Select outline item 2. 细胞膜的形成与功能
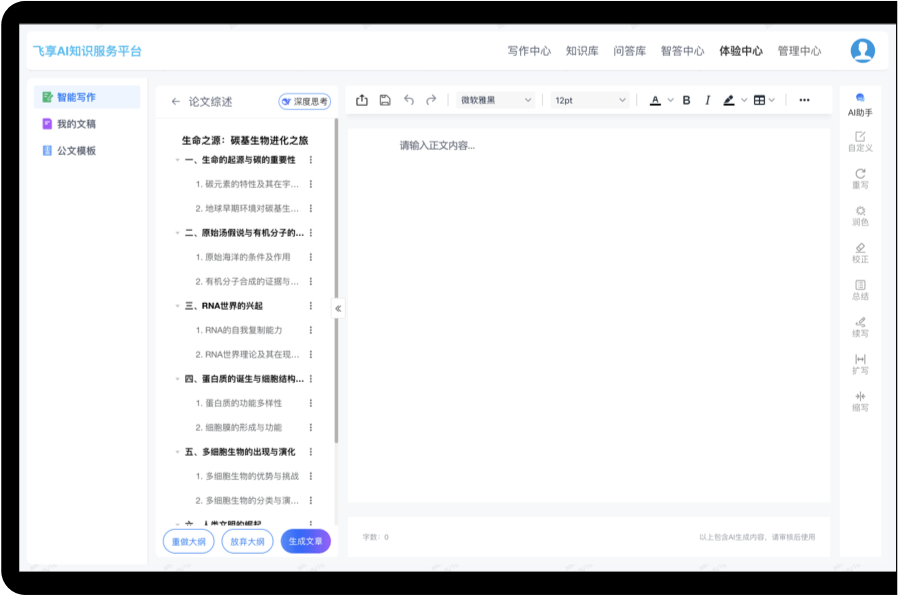 (x=239, y=428)
